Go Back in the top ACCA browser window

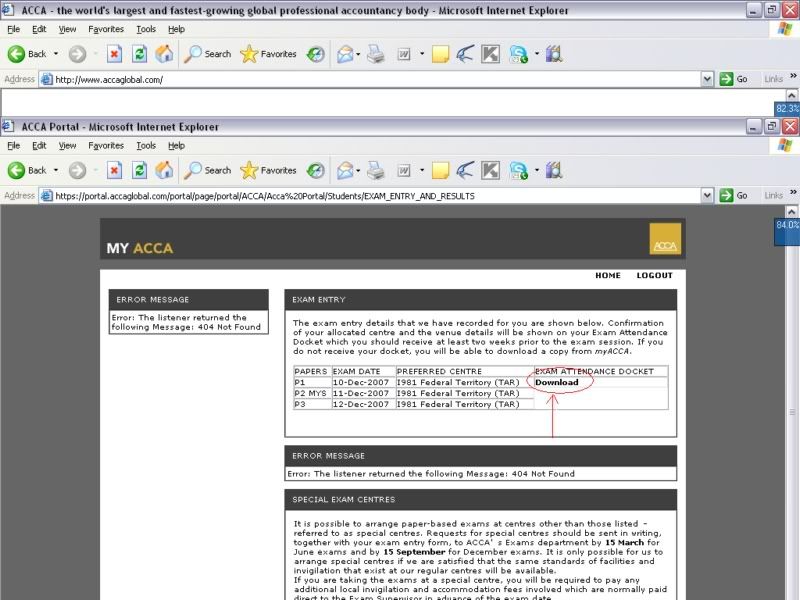click(27, 54)
